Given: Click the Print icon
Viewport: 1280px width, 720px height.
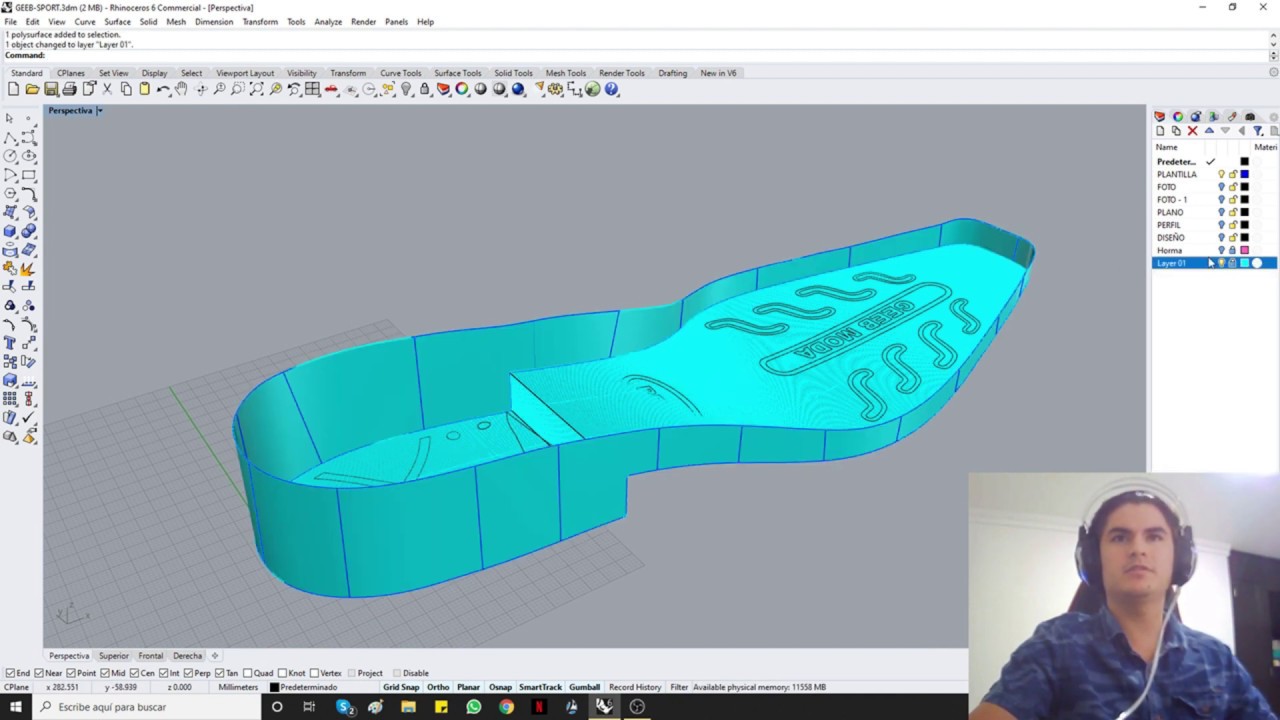Looking at the screenshot, I should coord(69,89).
